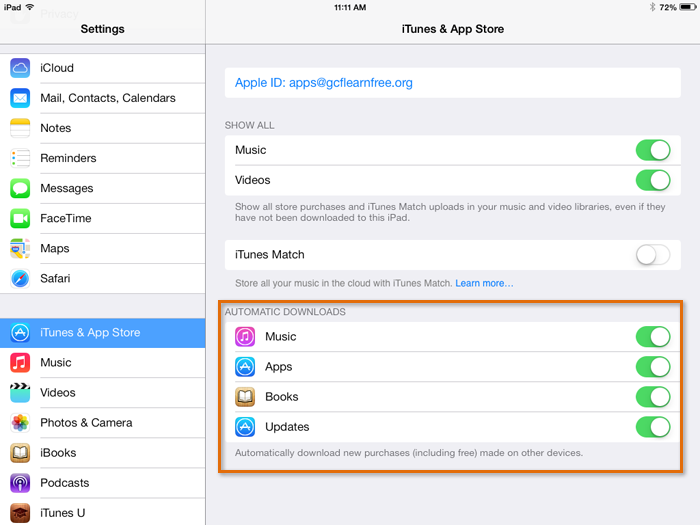Select Photos & Camera settings
700x525 pixels.
pyautogui.click(x=103, y=423)
